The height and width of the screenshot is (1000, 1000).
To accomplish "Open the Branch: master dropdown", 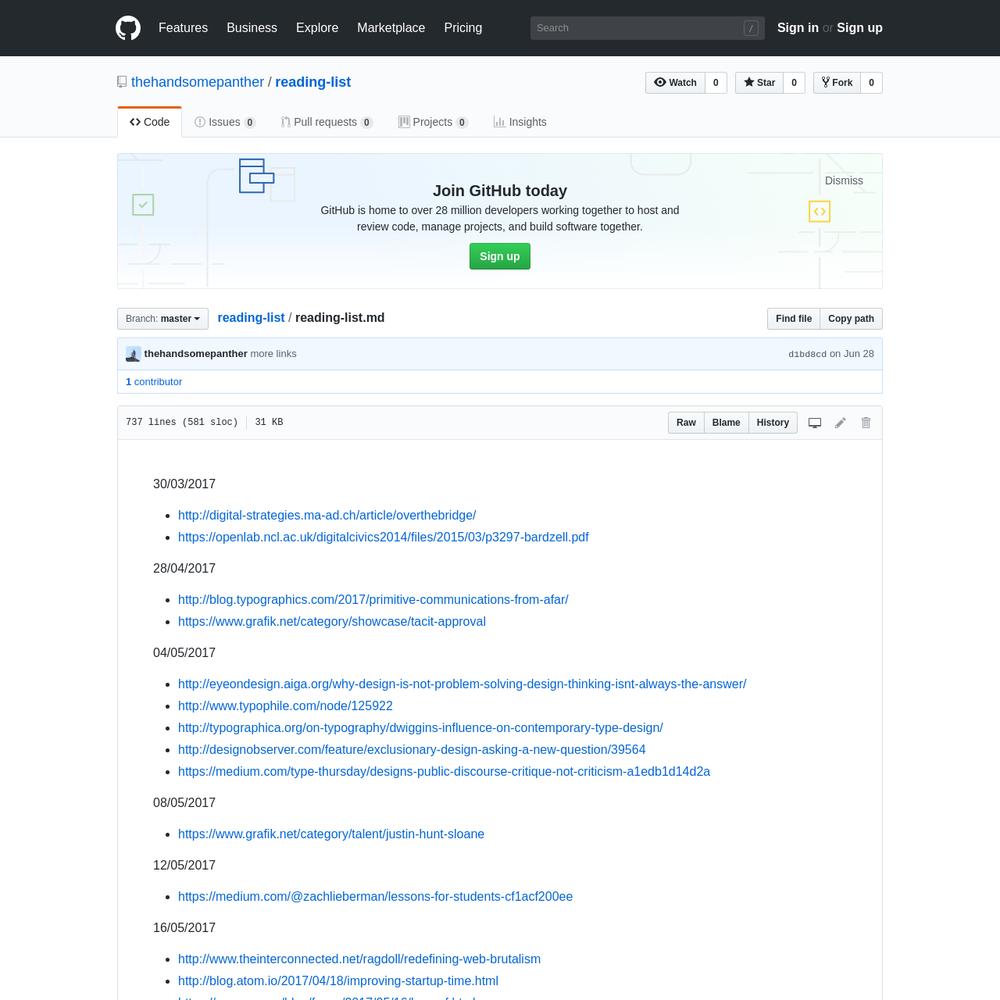I will 163,319.
